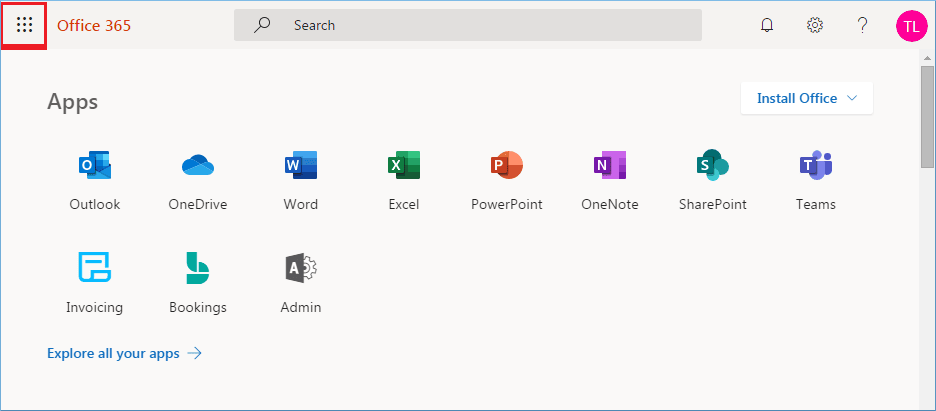Click the Teams text label
The width and height of the screenshot is (936, 411).
pyautogui.click(x=815, y=205)
